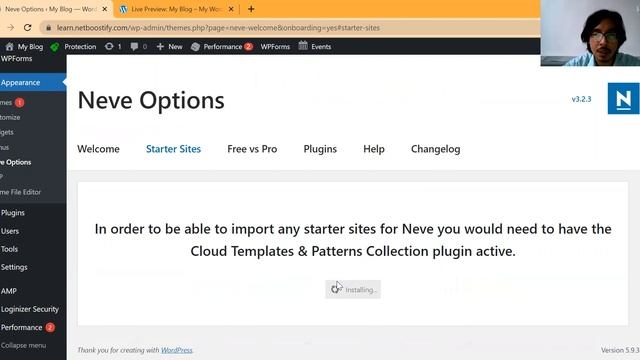Open My Blog home in admin bar
The width and height of the screenshot is (640, 360).
(x=24, y=47)
